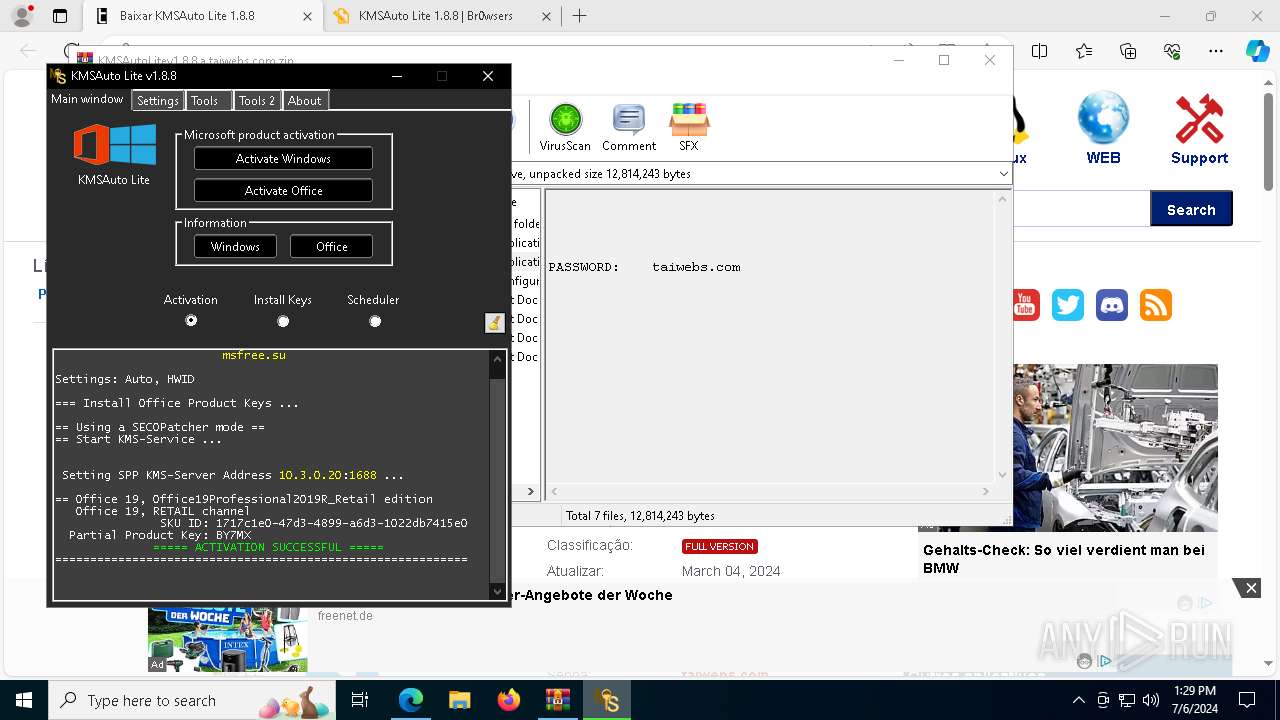Image resolution: width=1280 pixels, height=720 pixels.
Task: Open the BMW factory ad thumbnail
Action: tap(1115, 447)
